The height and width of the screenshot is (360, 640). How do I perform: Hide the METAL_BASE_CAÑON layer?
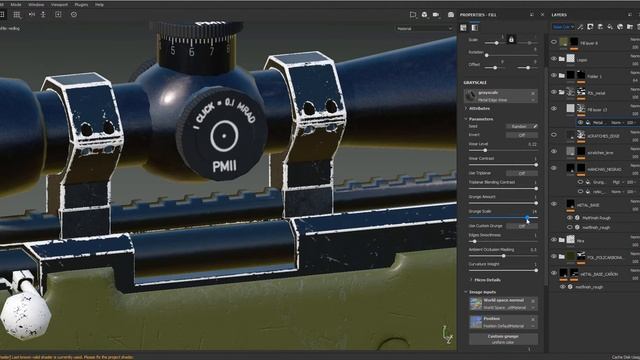554,273
